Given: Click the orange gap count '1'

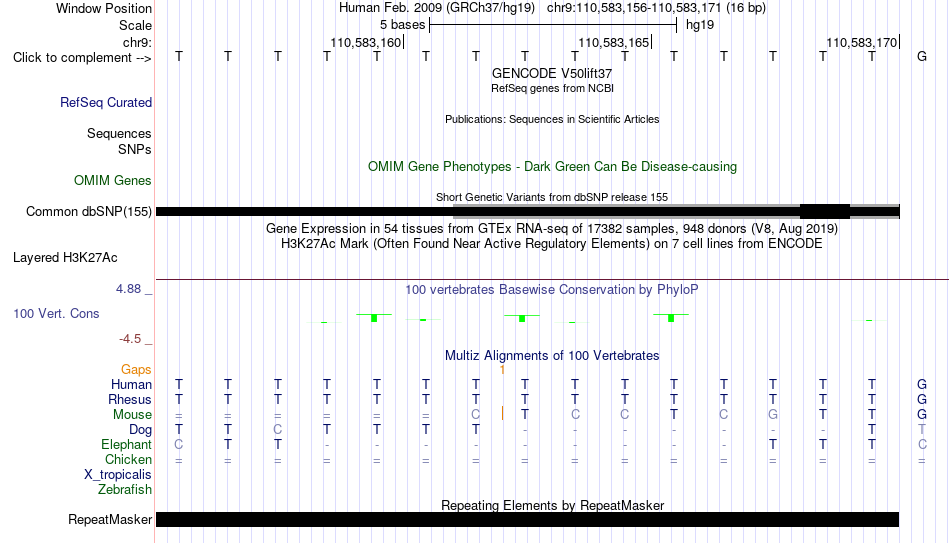Looking at the screenshot, I should pyautogui.click(x=502, y=370).
